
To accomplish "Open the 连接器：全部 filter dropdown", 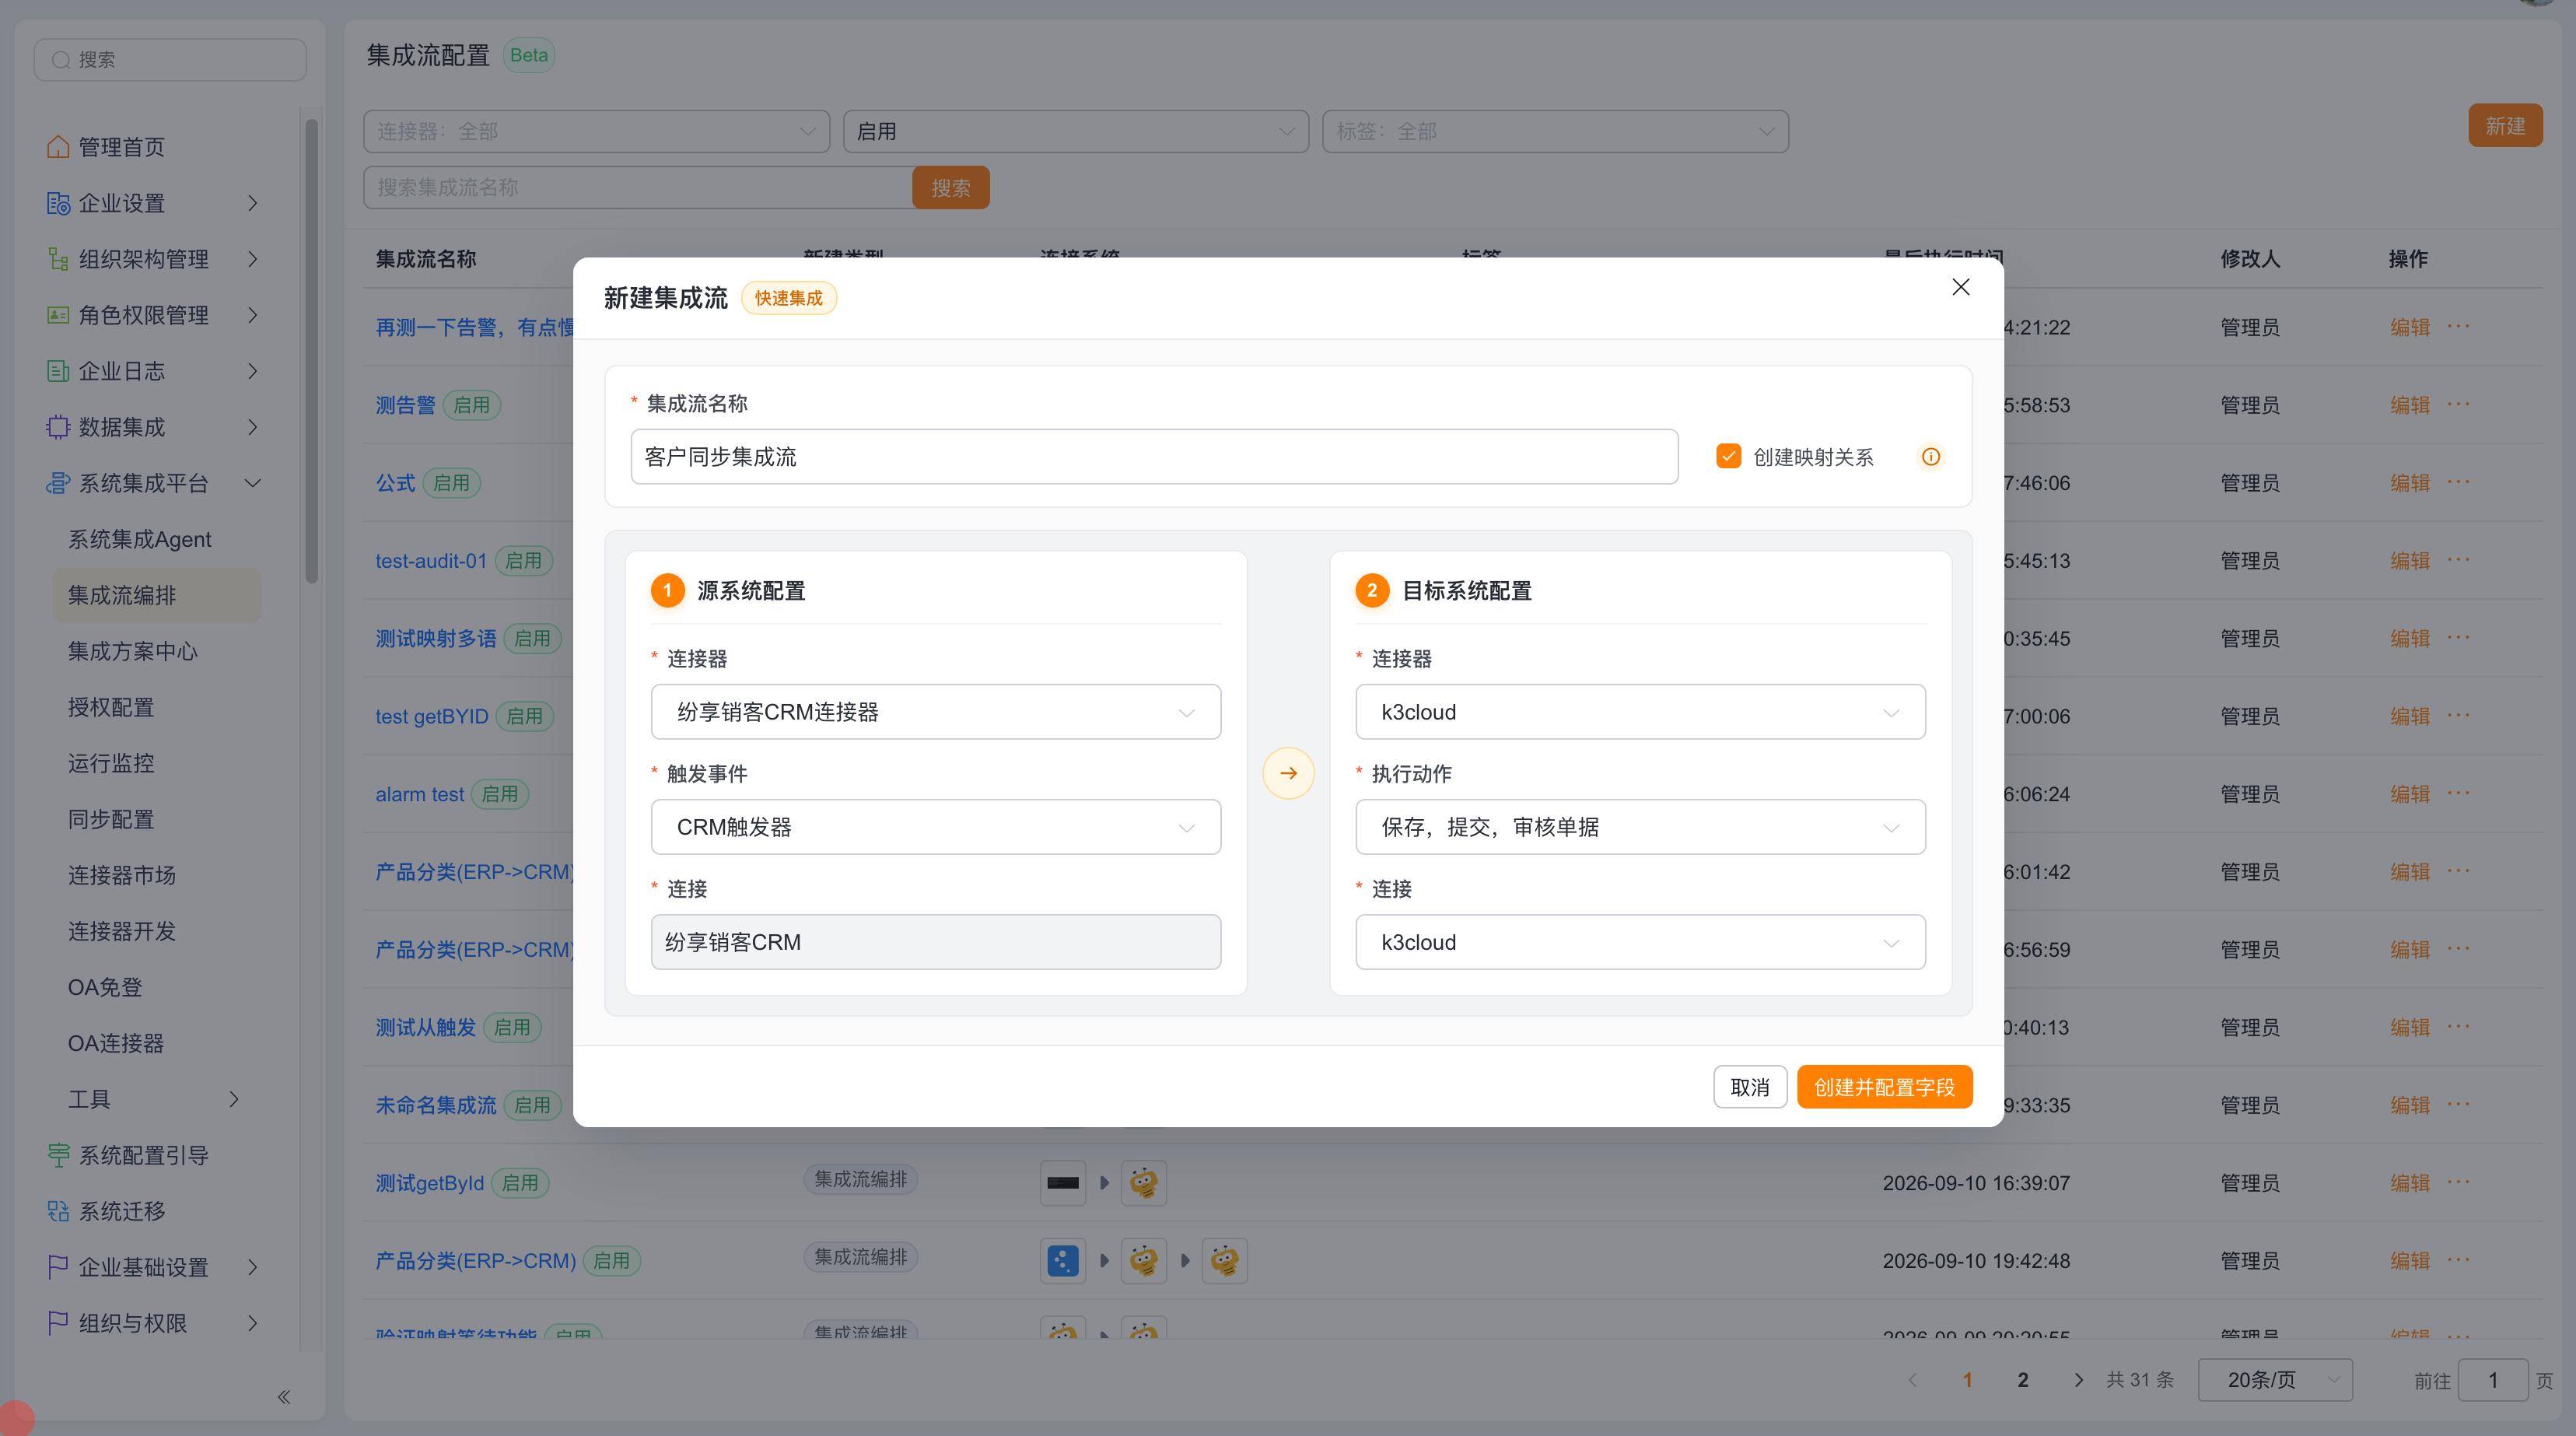I will (x=596, y=131).
